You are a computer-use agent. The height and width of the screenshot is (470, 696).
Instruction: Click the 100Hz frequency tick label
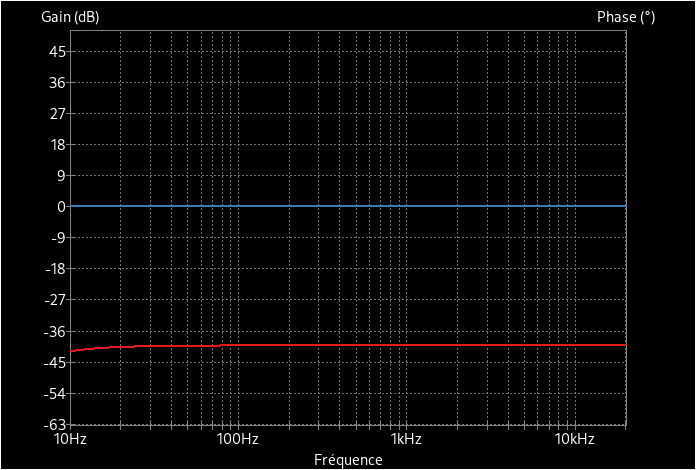coord(237,439)
